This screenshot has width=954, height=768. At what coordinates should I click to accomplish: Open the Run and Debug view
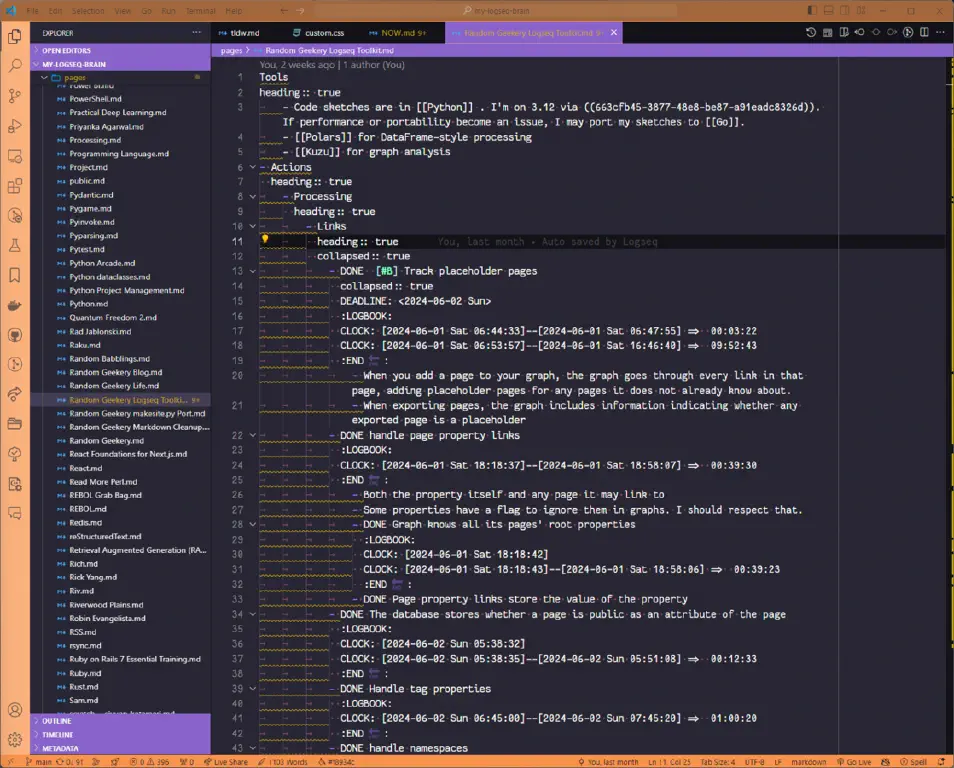[15, 126]
